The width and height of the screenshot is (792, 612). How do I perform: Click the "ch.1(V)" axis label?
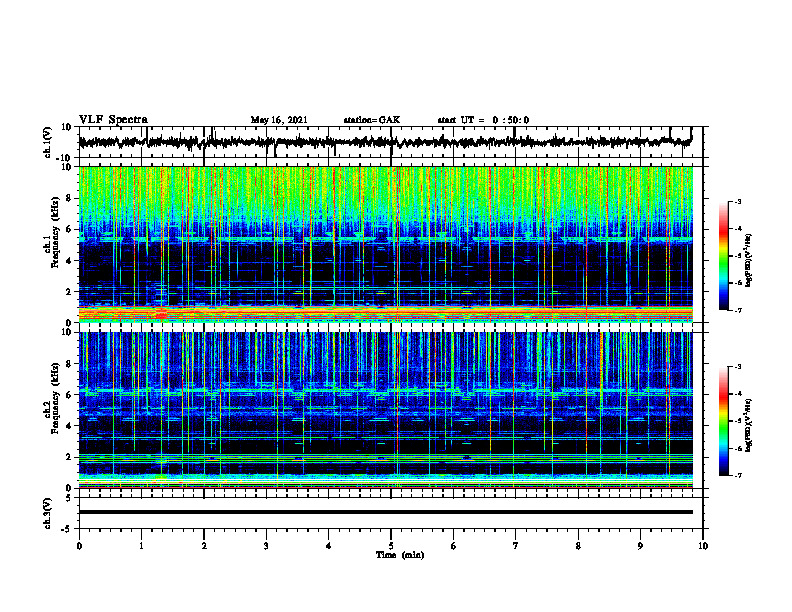click(x=48, y=142)
